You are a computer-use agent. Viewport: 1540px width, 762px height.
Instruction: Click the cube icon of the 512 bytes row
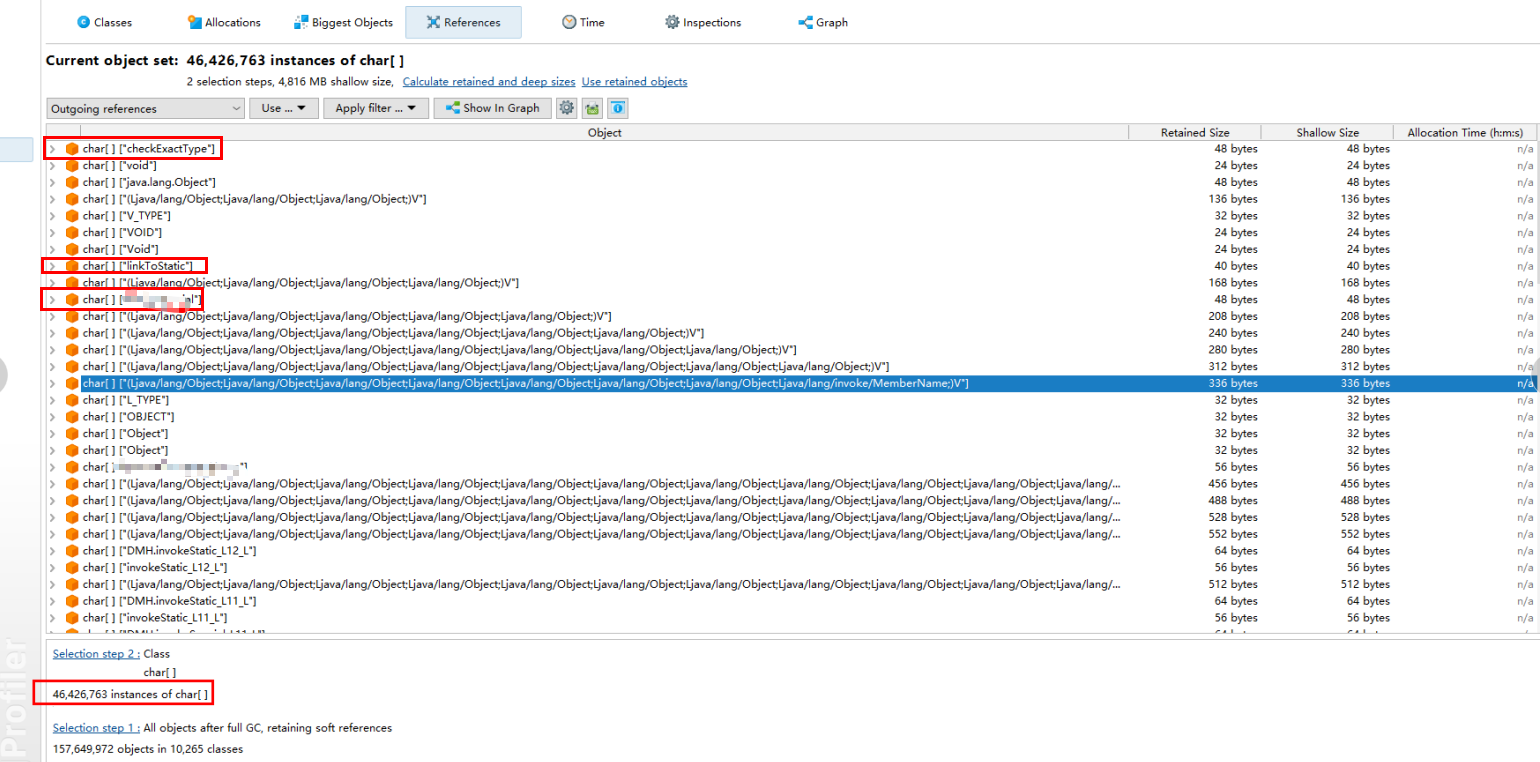pos(72,585)
